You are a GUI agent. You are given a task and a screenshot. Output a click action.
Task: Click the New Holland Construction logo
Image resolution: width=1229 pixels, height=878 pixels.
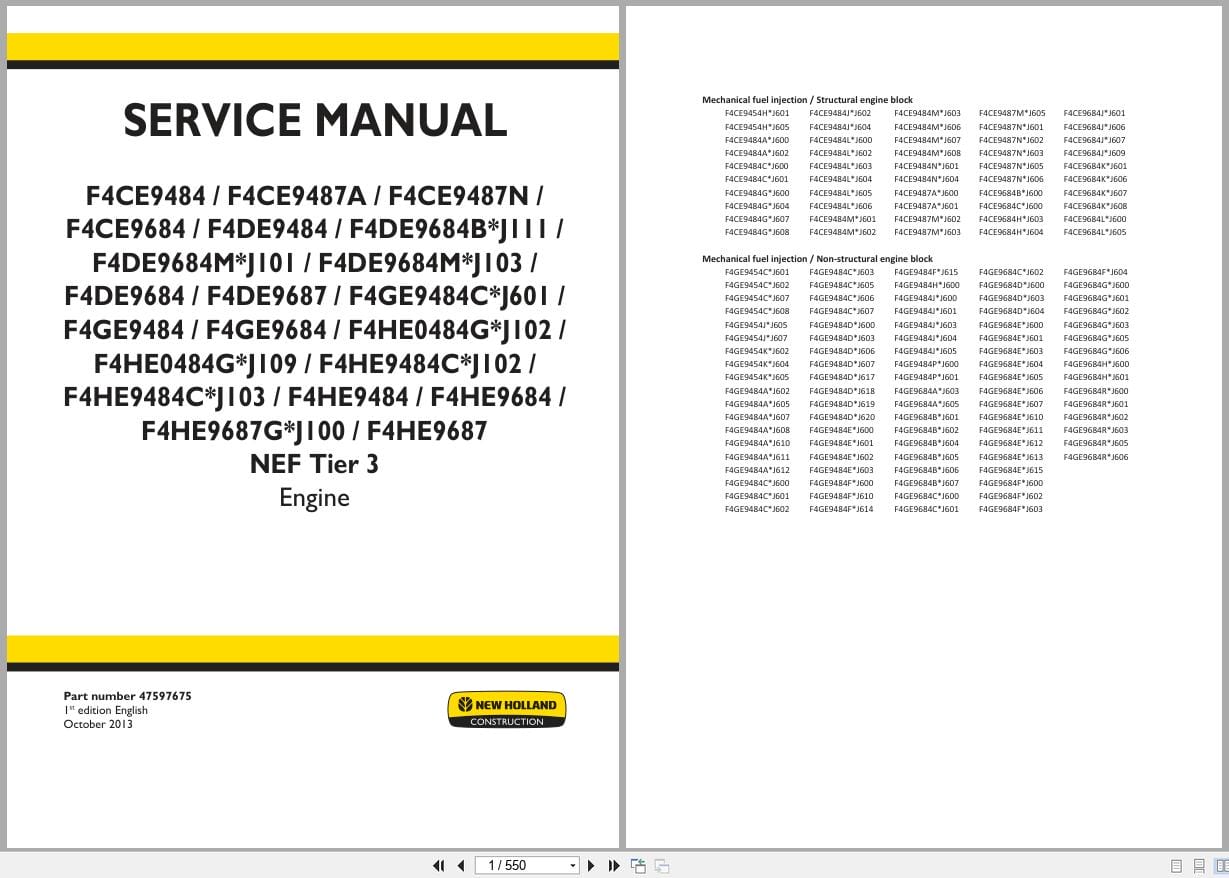click(x=507, y=709)
